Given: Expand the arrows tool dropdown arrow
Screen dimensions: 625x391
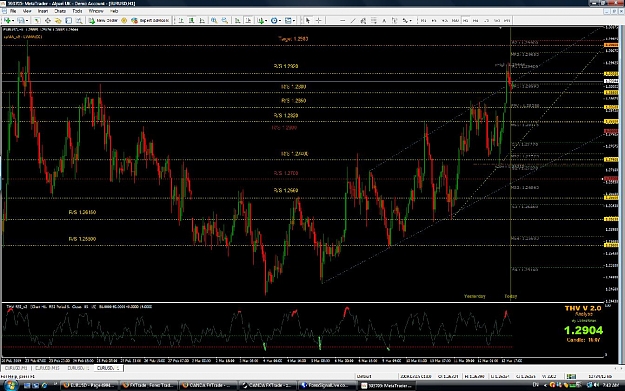Looking at the screenshot, I should click(x=411, y=20).
